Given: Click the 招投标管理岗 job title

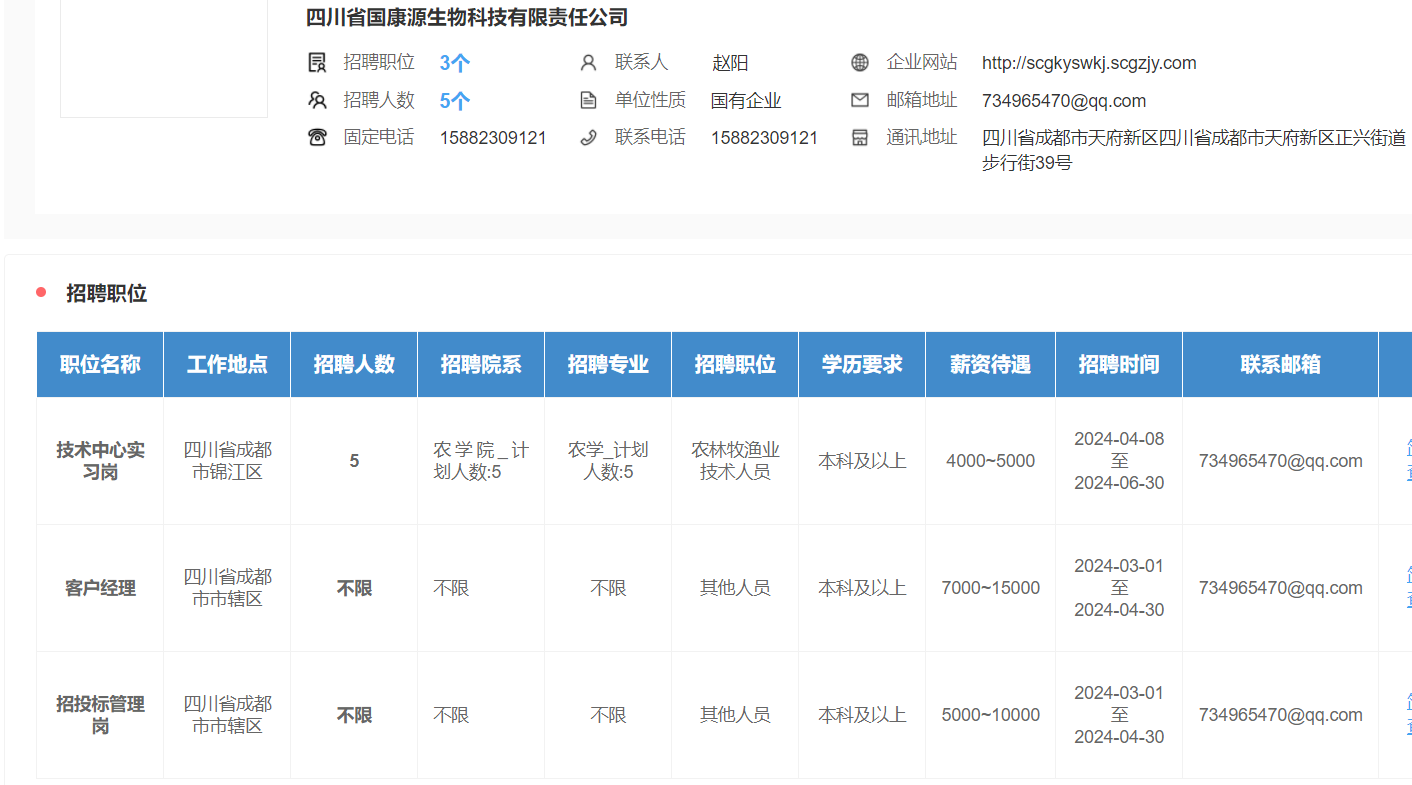Looking at the screenshot, I should 100,715.
